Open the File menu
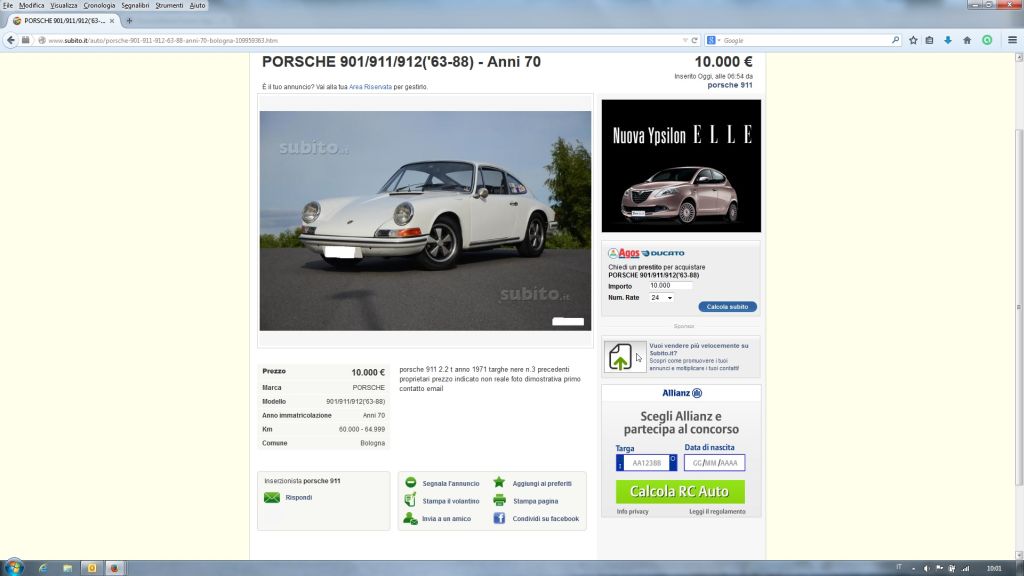The height and width of the screenshot is (576, 1024). (8, 5)
